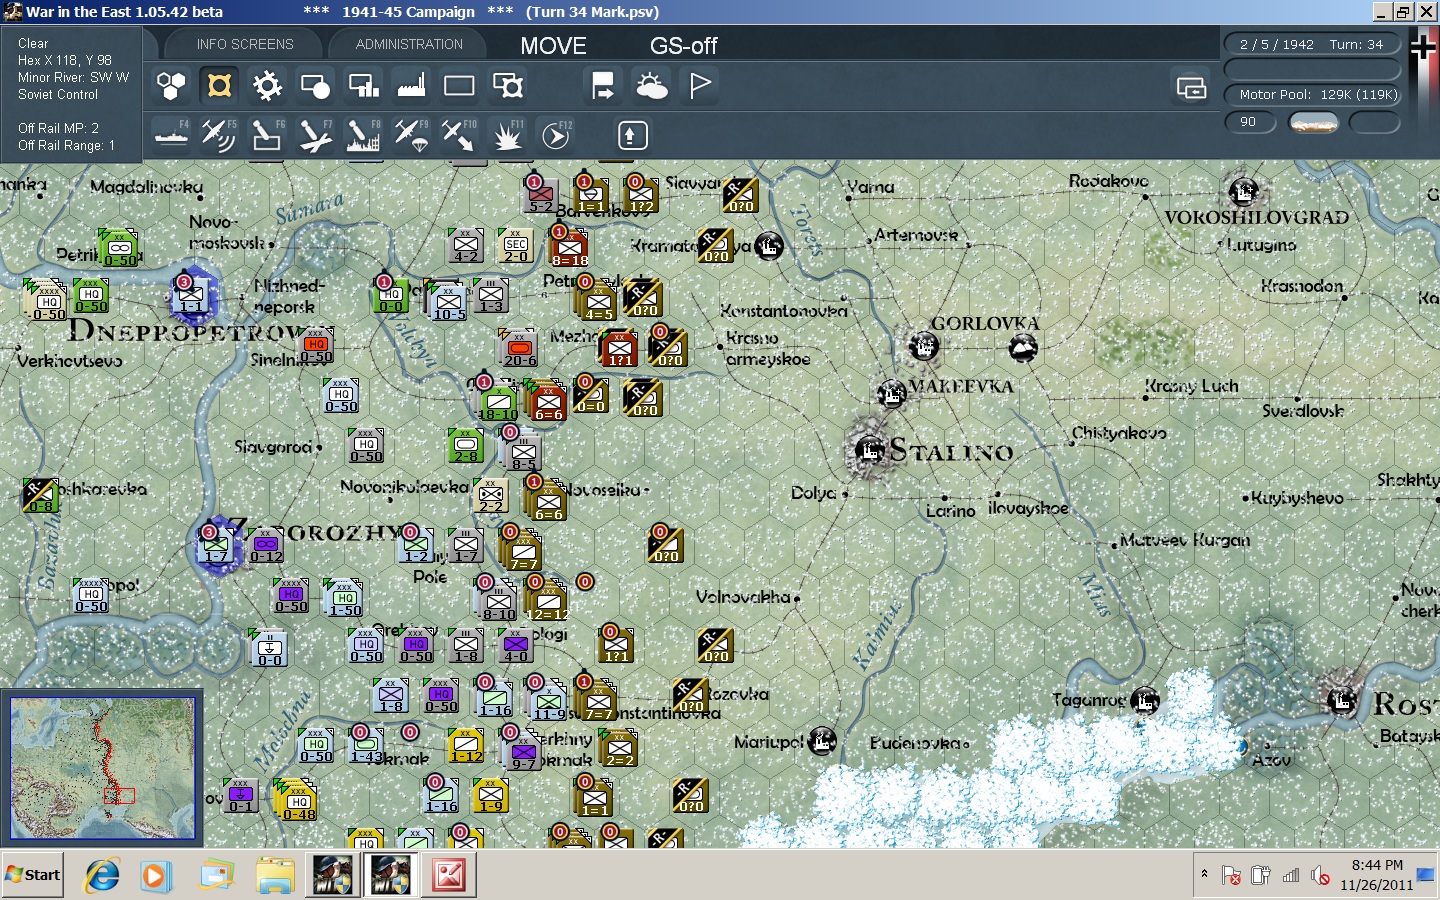Click the Taganrog port icon
Viewport: 1440px width, 900px height.
(x=1144, y=701)
